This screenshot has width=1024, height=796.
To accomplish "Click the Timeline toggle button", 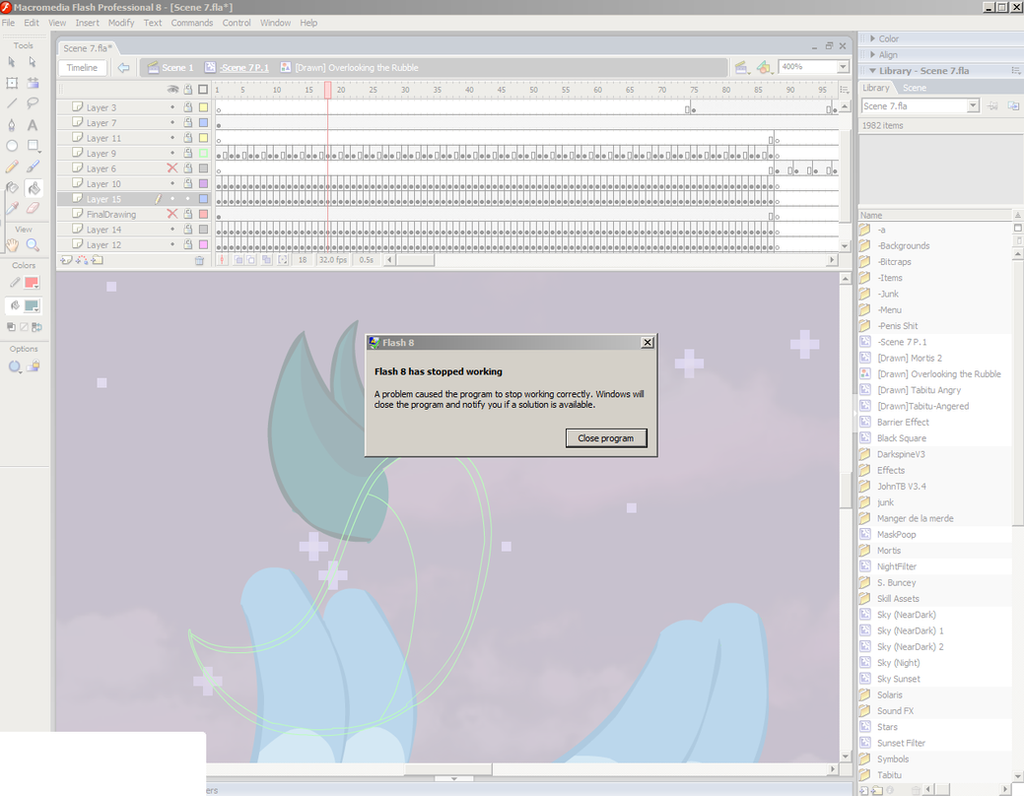I will tap(82, 68).
